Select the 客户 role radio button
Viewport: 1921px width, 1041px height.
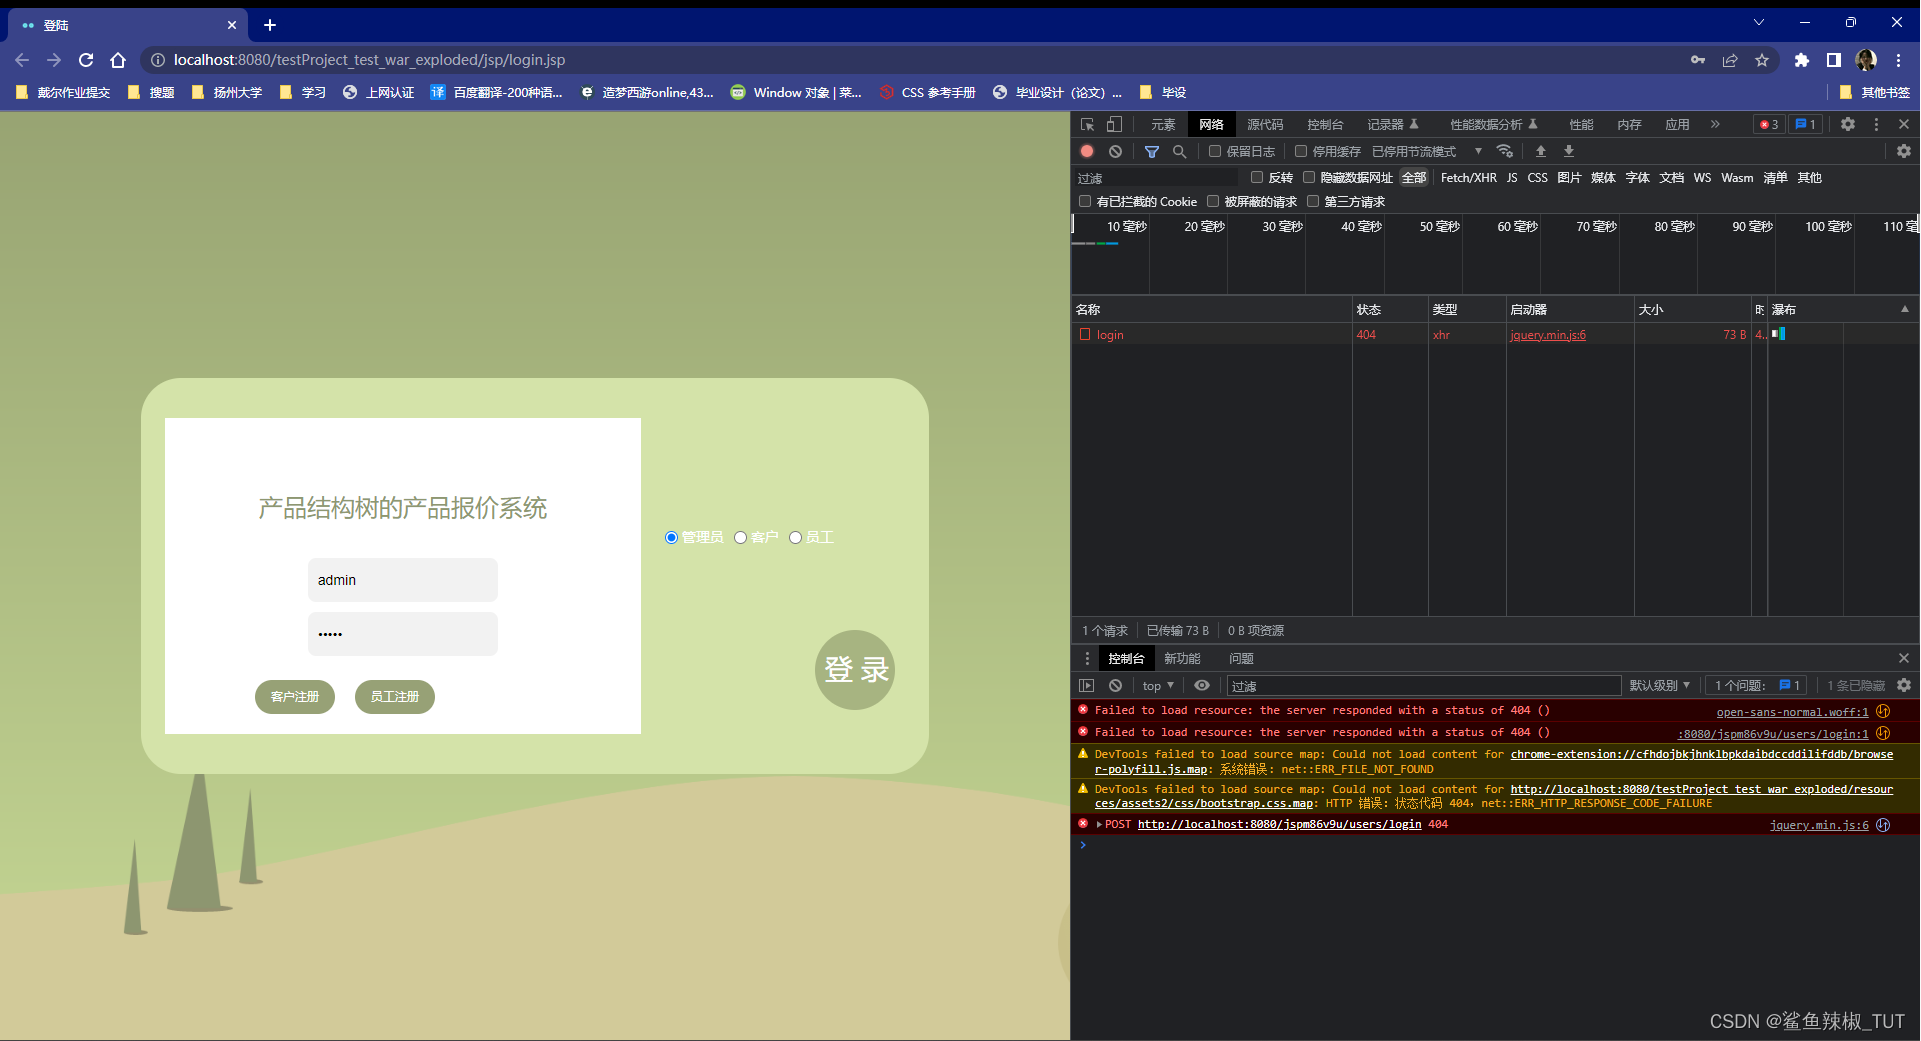click(740, 537)
